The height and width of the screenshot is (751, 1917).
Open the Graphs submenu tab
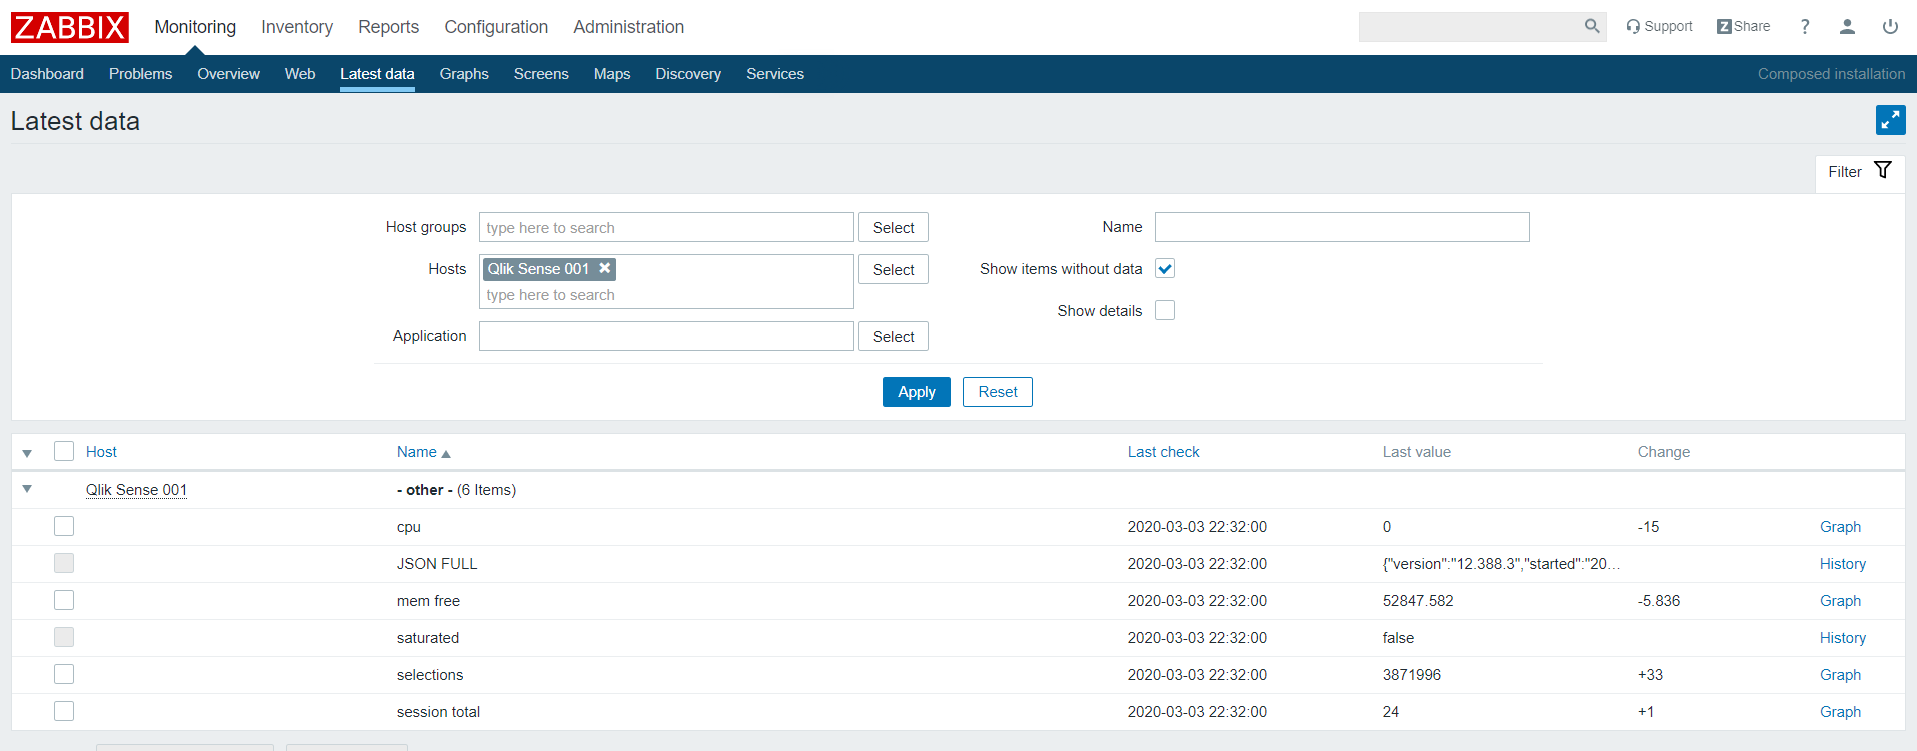tap(463, 74)
